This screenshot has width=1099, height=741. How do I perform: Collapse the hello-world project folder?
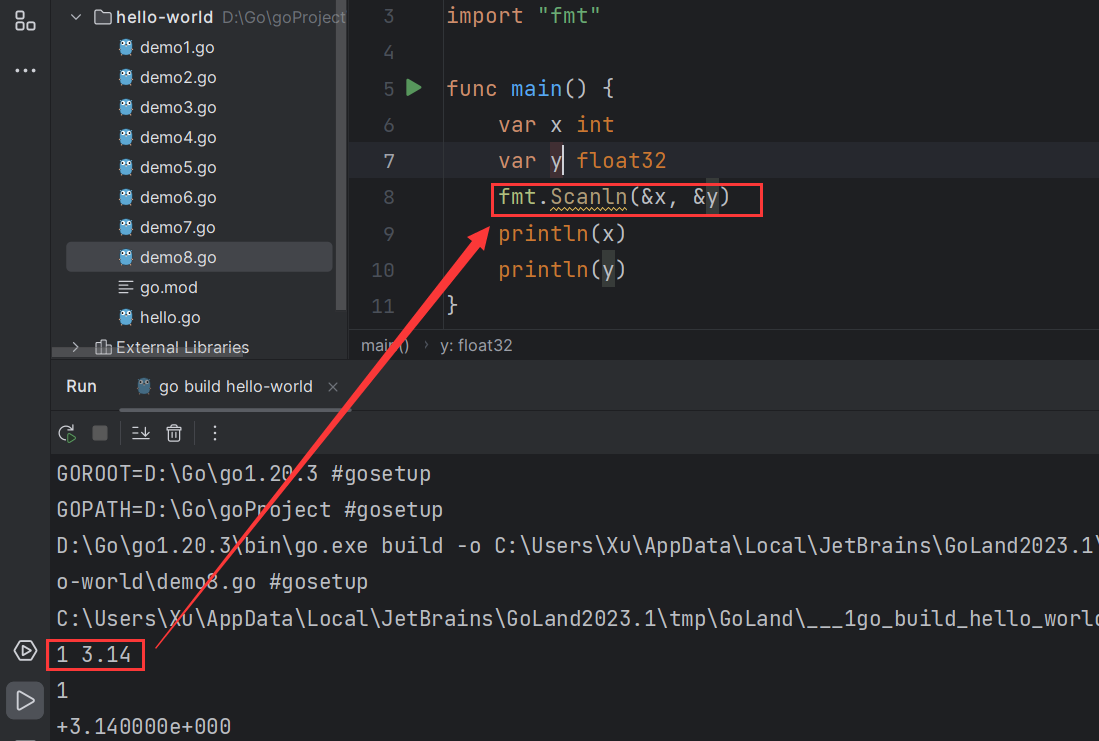click(76, 17)
